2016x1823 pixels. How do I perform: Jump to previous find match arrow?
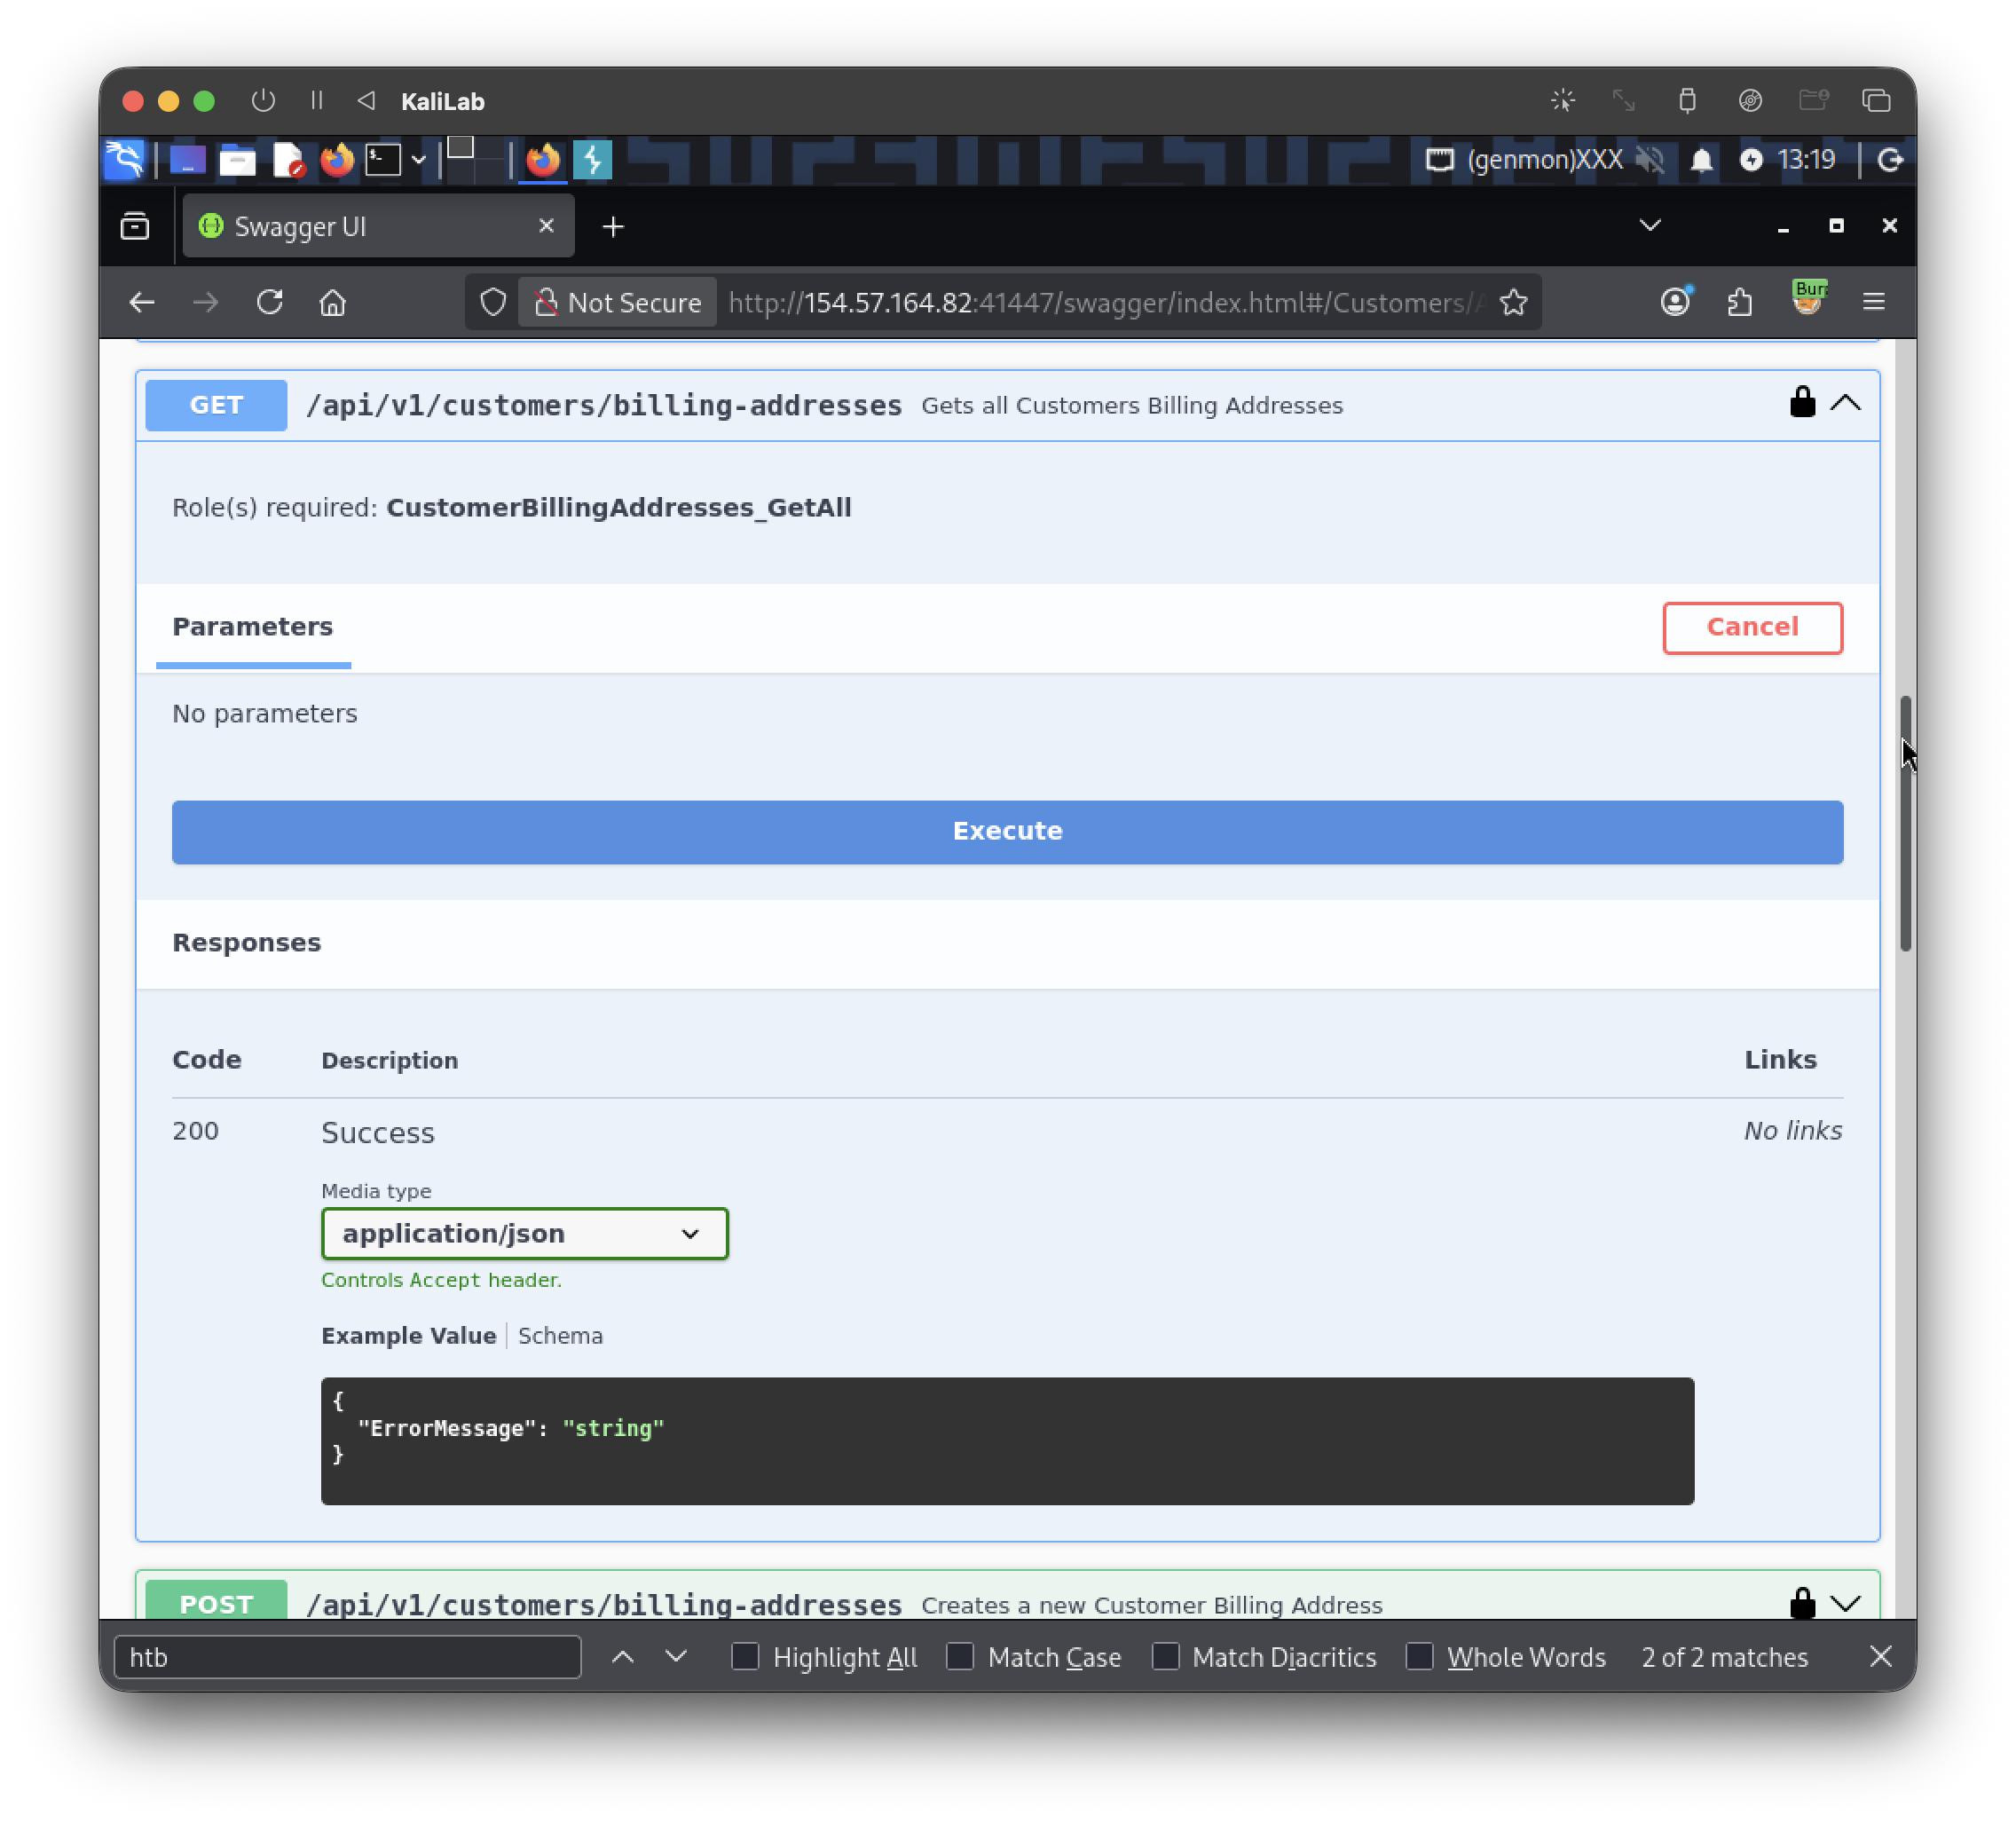tap(623, 1657)
